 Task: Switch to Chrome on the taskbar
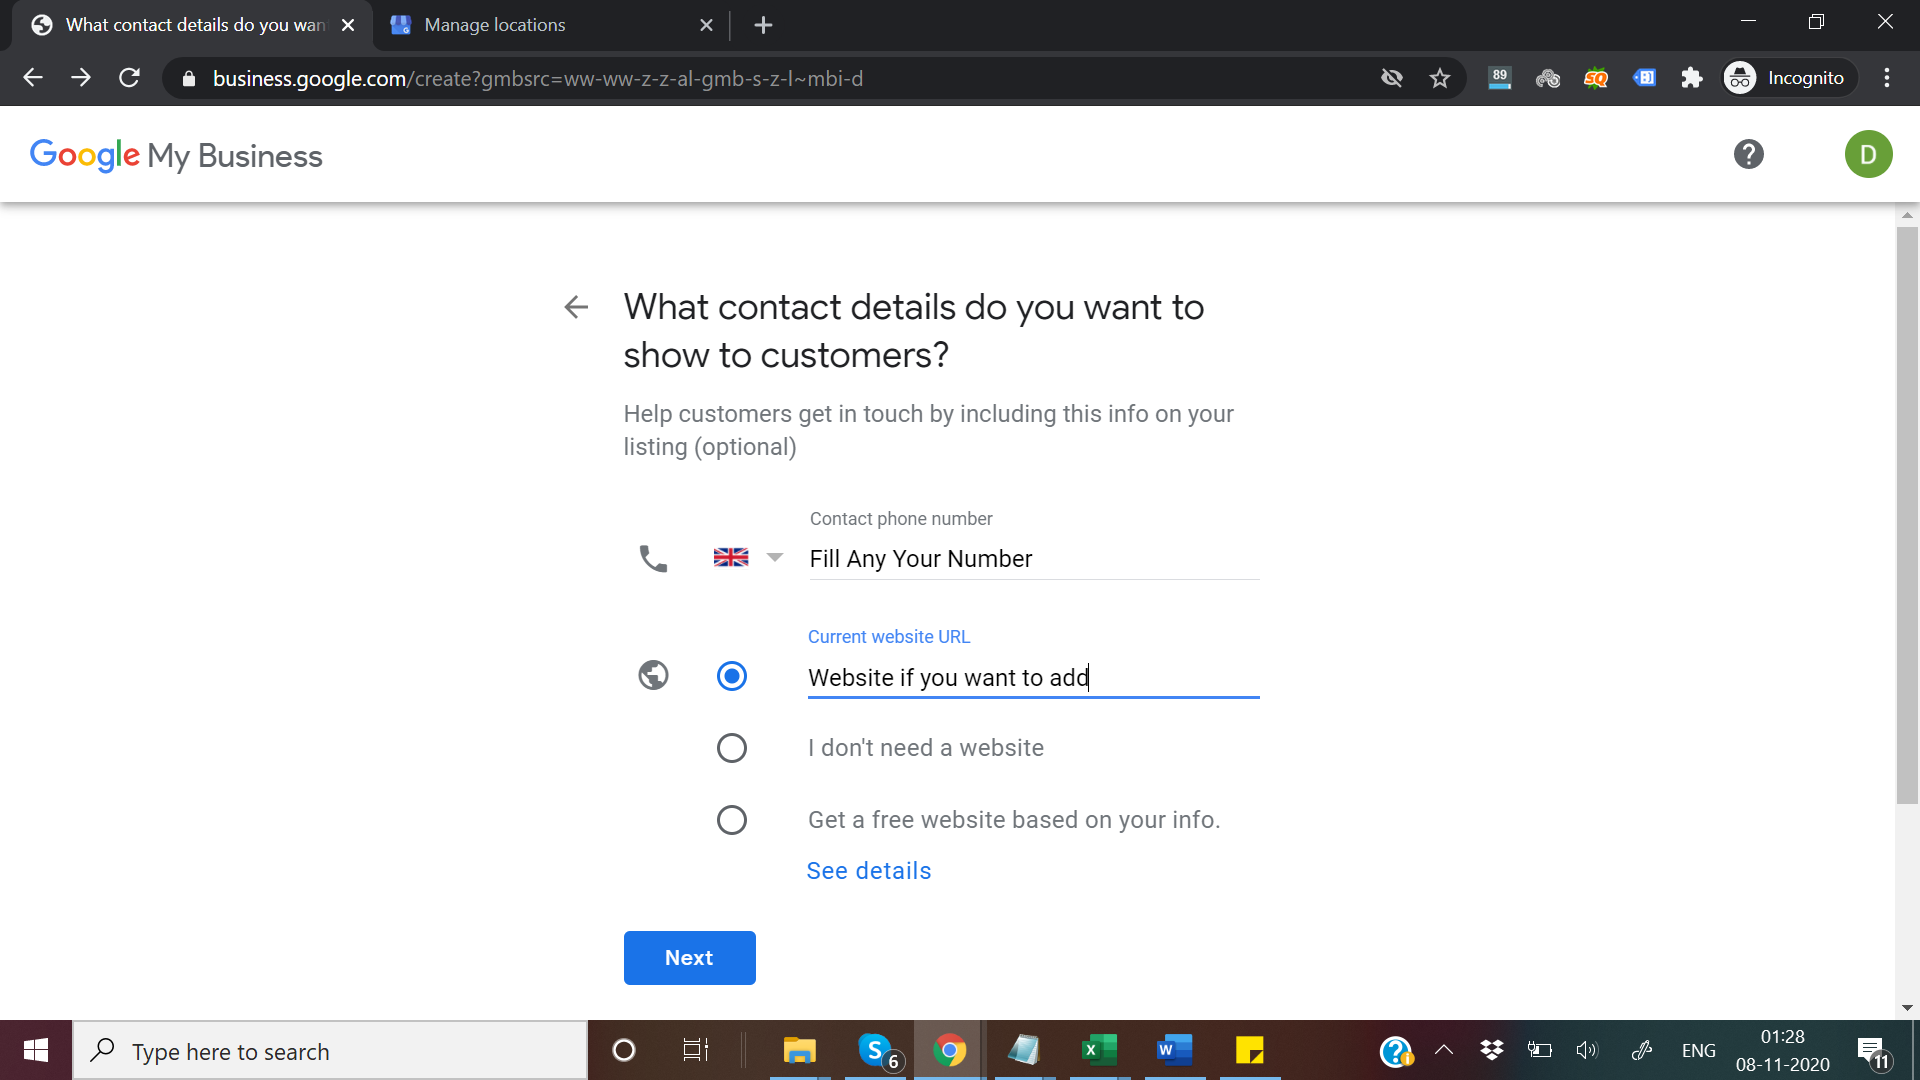pos(949,1050)
